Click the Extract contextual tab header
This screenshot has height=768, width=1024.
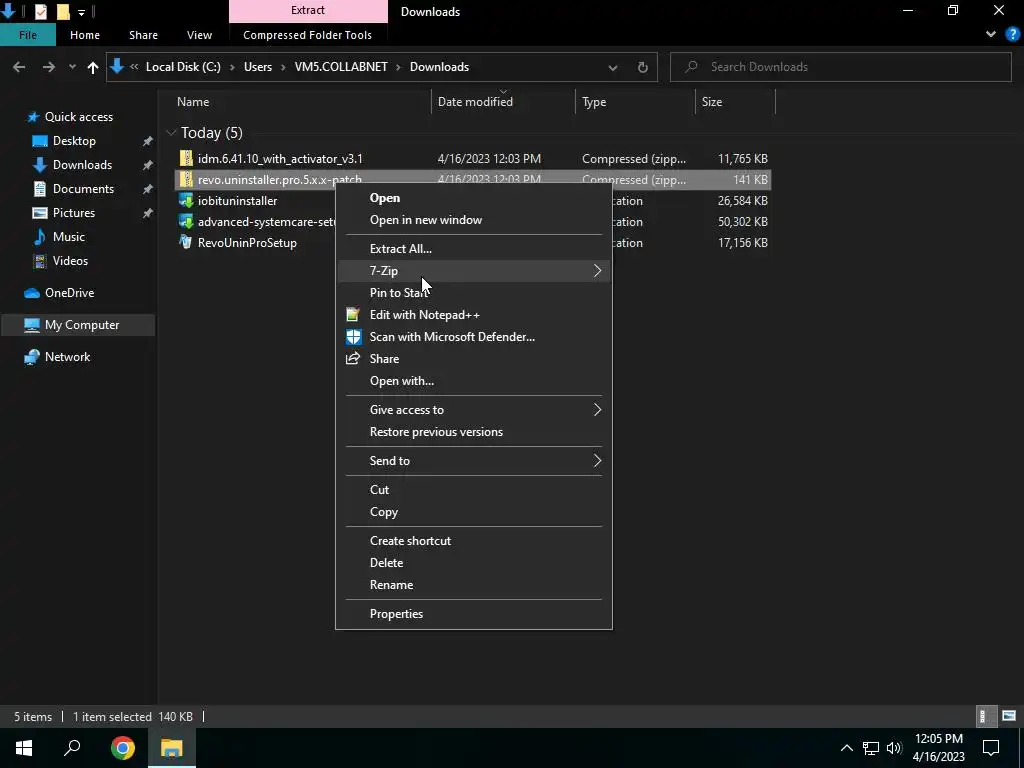tap(308, 10)
